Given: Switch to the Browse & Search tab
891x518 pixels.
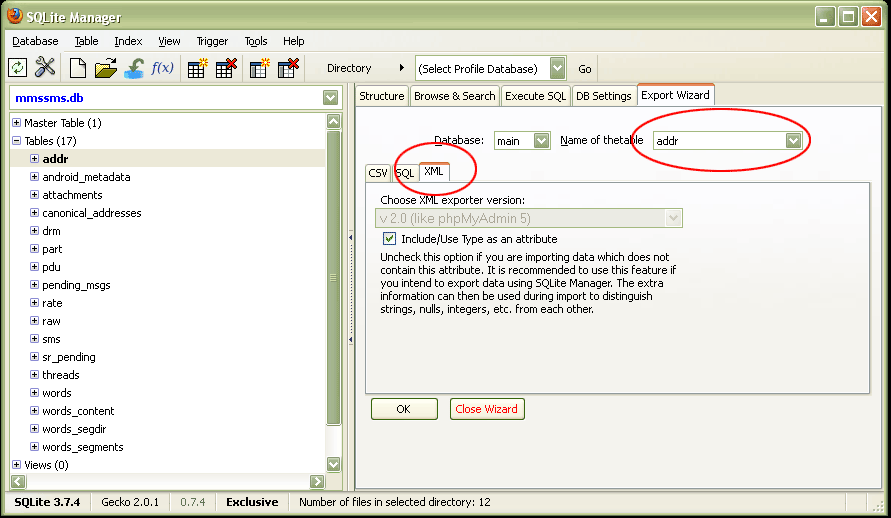Looking at the screenshot, I should (x=455, y=96).
